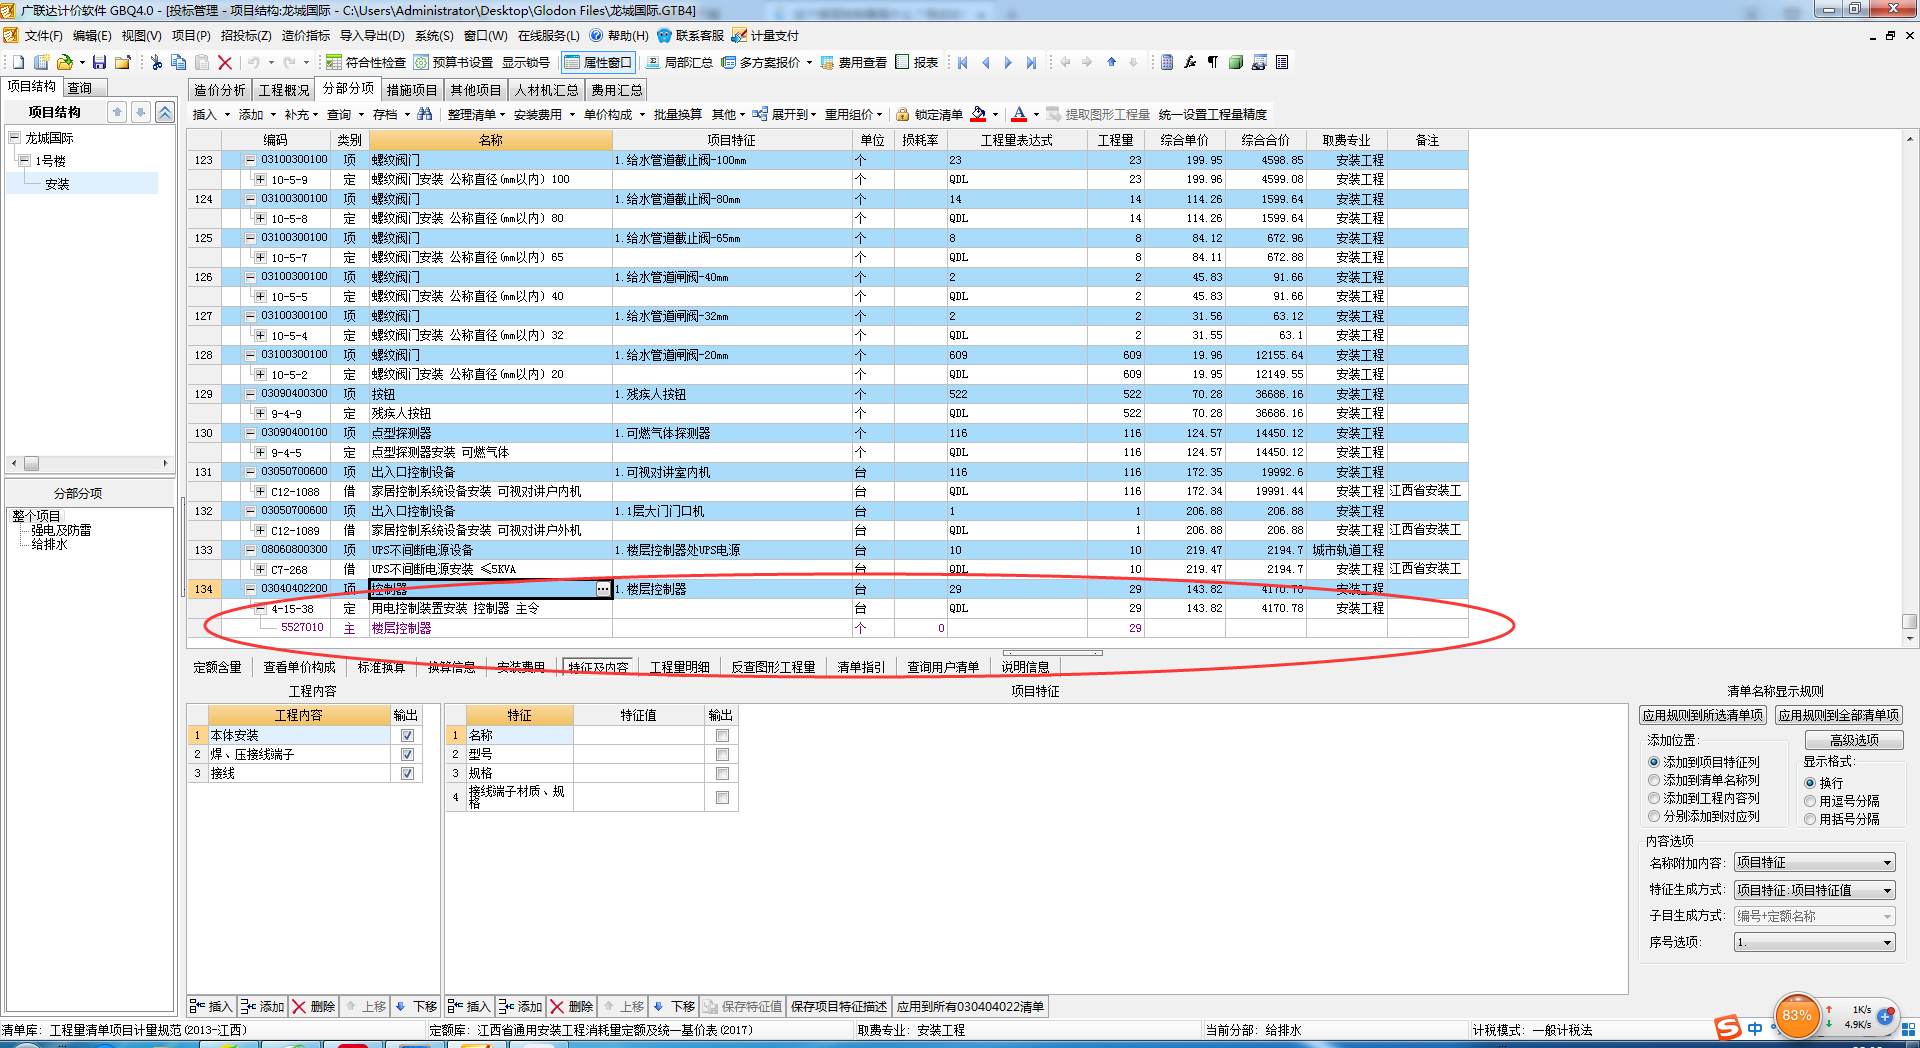Open 局部汇总 partial summary
The width and height of the screenshot is (1920, 1048).
pyautogui.click(x=679, y=62)
